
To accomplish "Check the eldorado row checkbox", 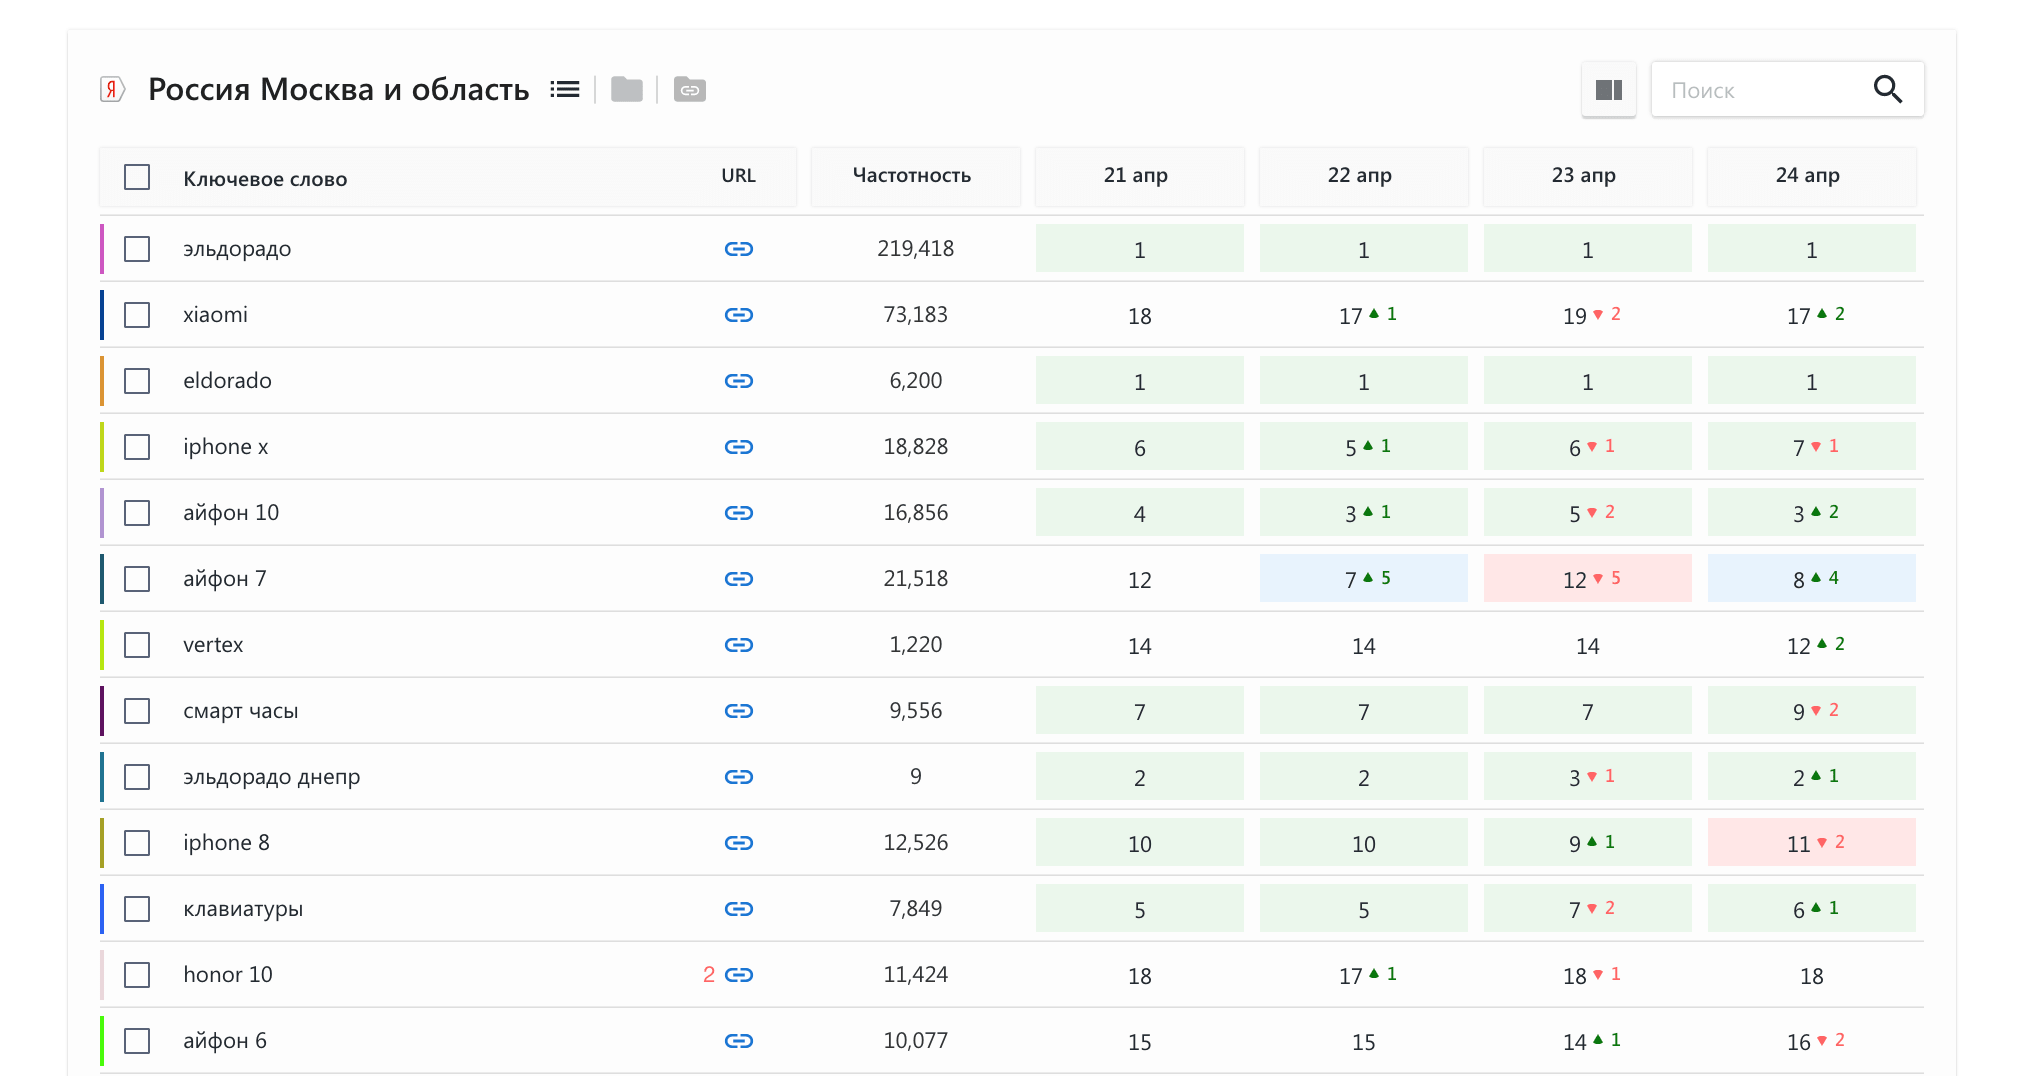I will tap(137, 381).
